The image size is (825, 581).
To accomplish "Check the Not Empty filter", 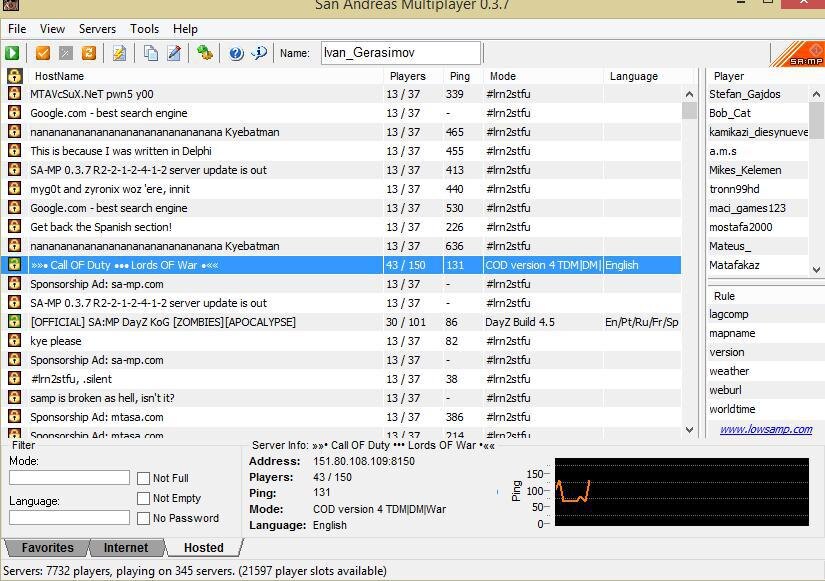I will pyautogui.click(x=143, y=498).
